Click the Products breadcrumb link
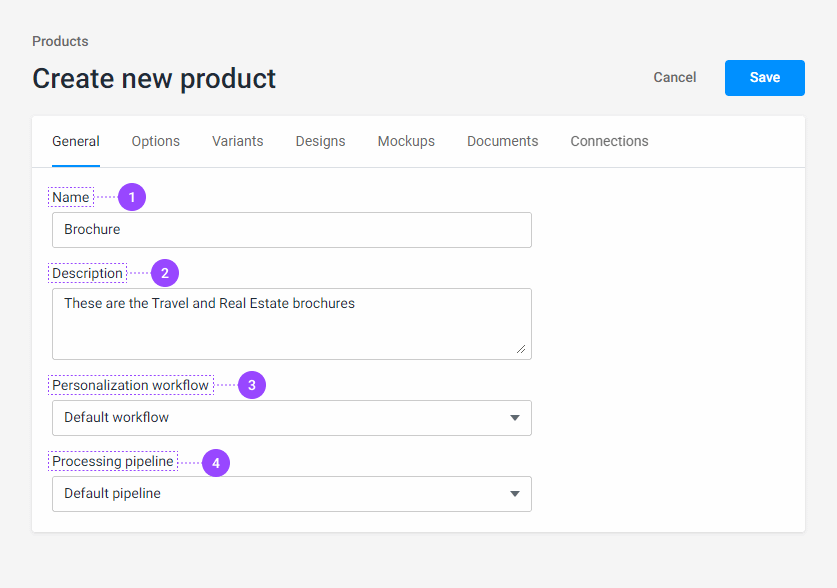Viewport: 837px width, 588px height. tap(60, 41)
